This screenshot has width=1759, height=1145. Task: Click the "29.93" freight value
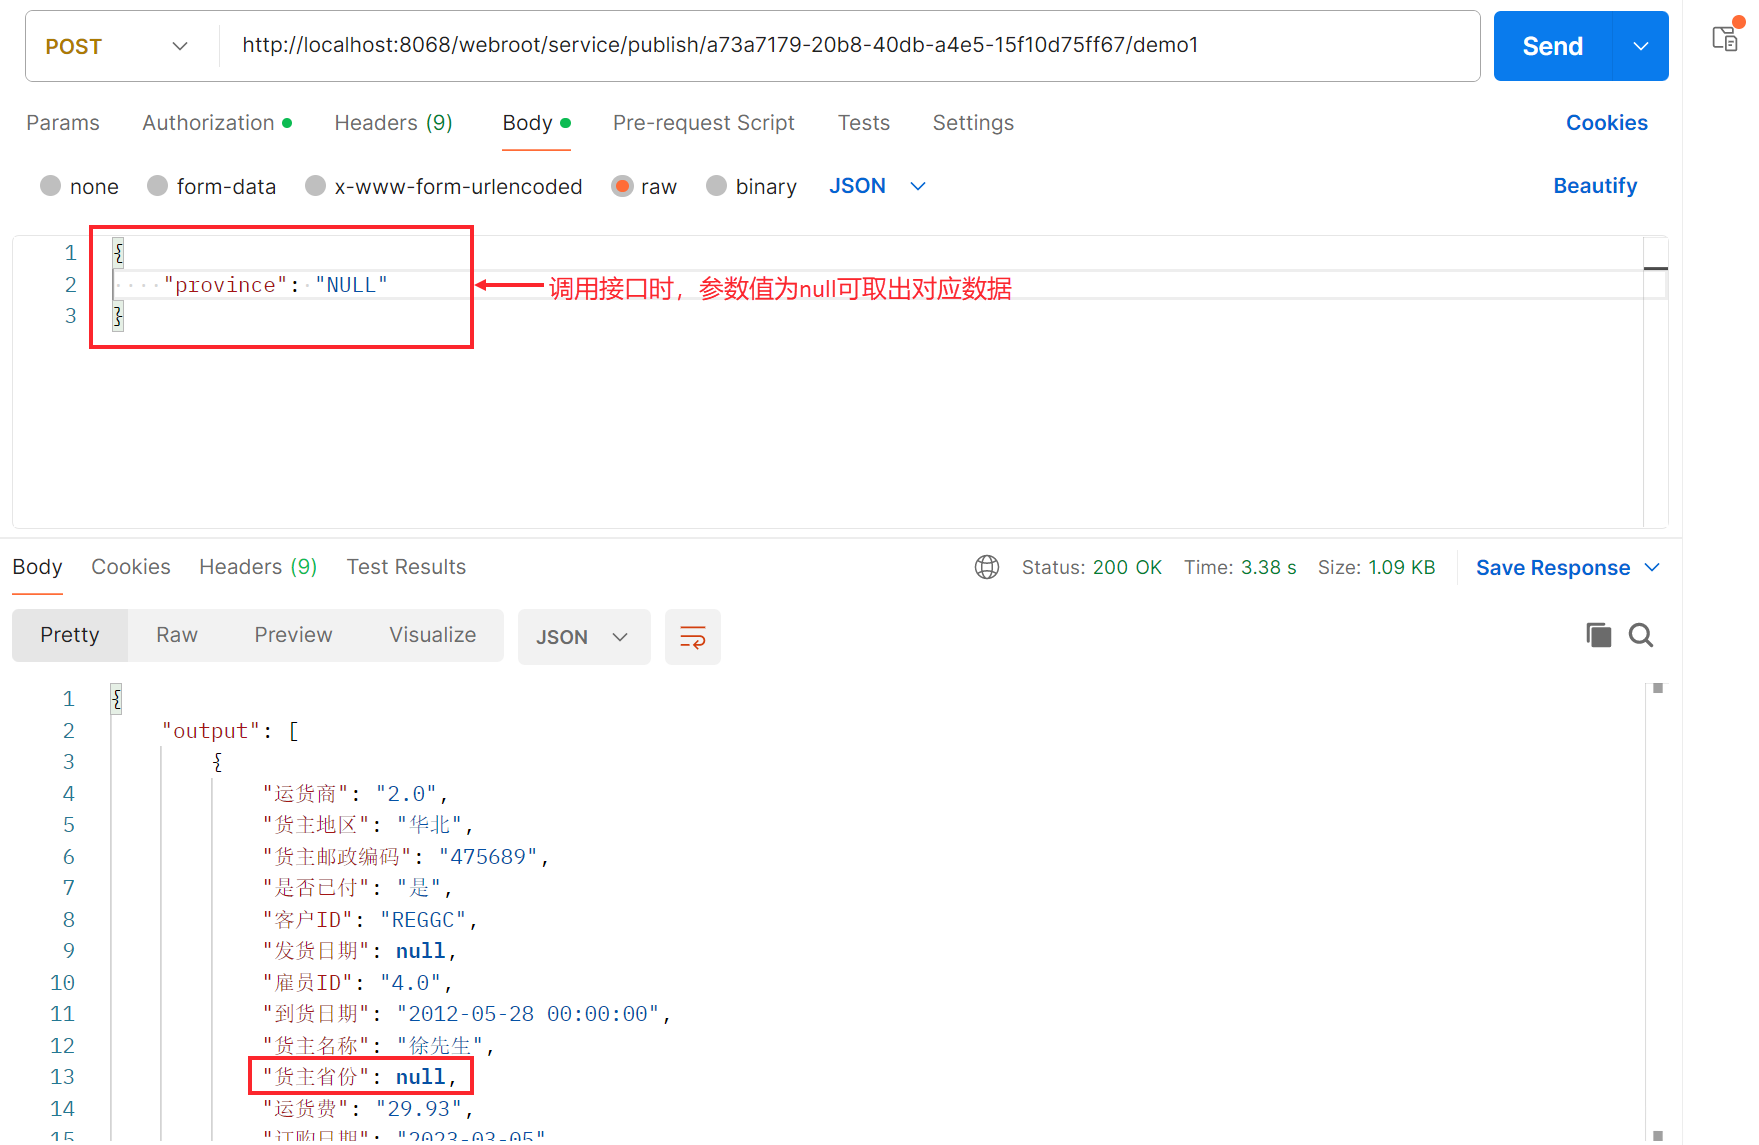(419, 1109)
